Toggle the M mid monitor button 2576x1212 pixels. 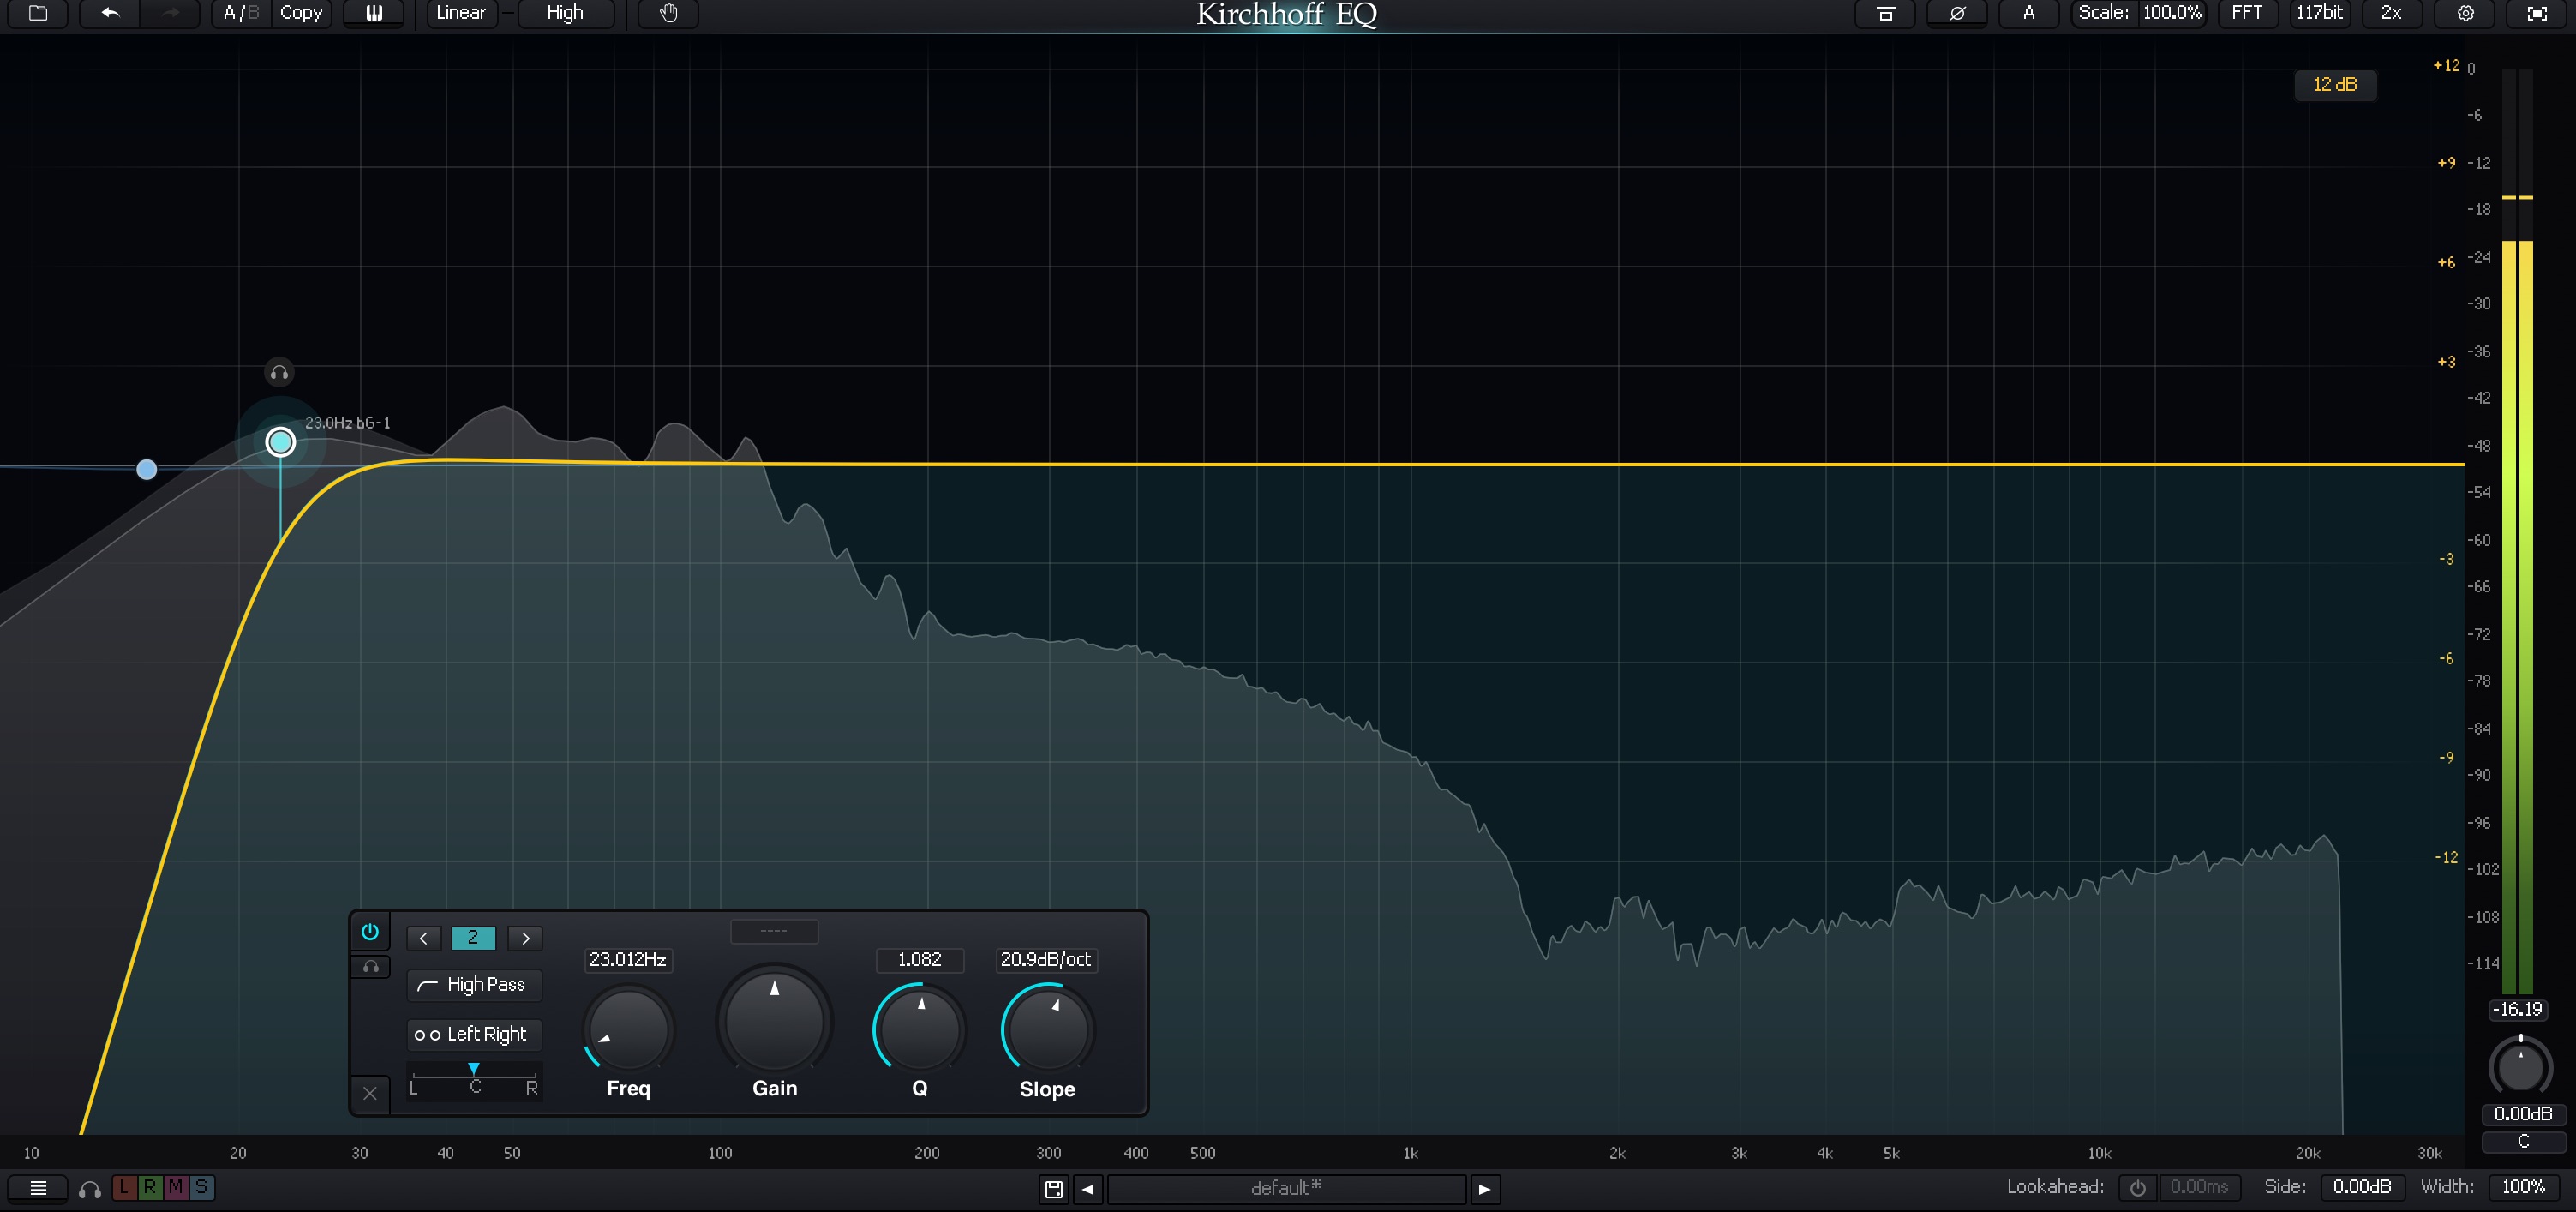176,1187
